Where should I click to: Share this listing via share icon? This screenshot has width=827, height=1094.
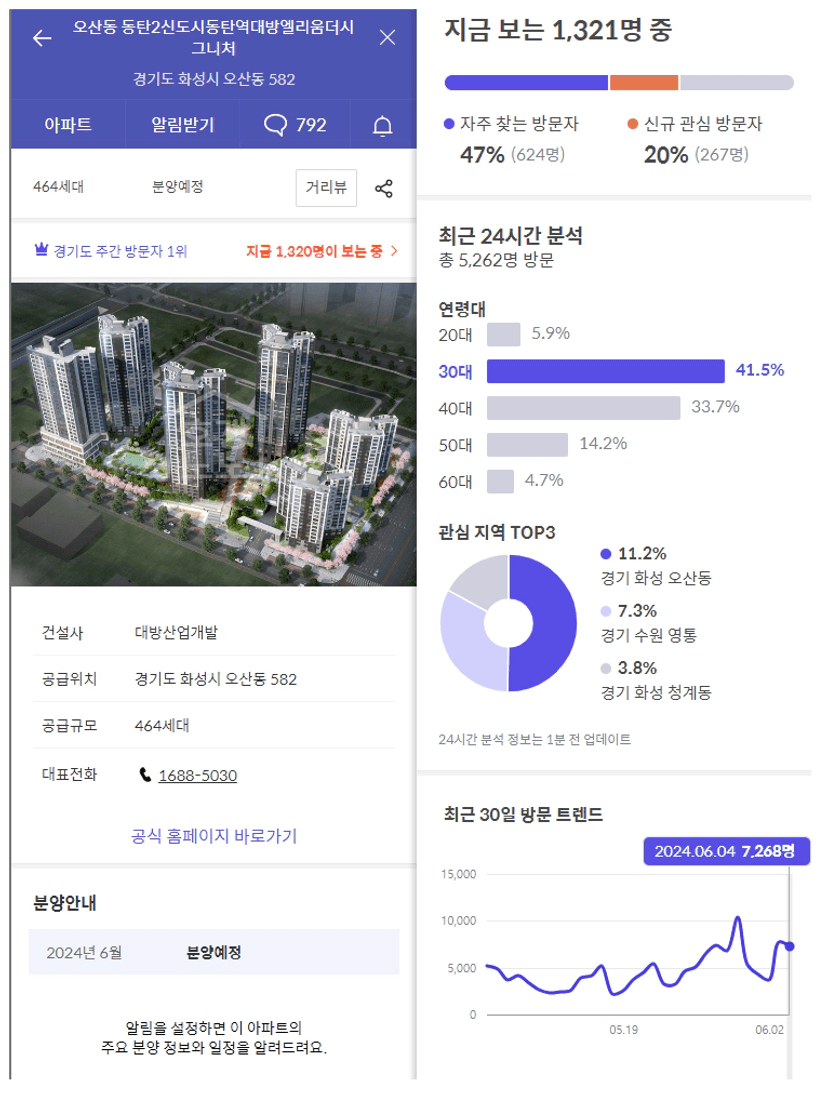[384, 188]
